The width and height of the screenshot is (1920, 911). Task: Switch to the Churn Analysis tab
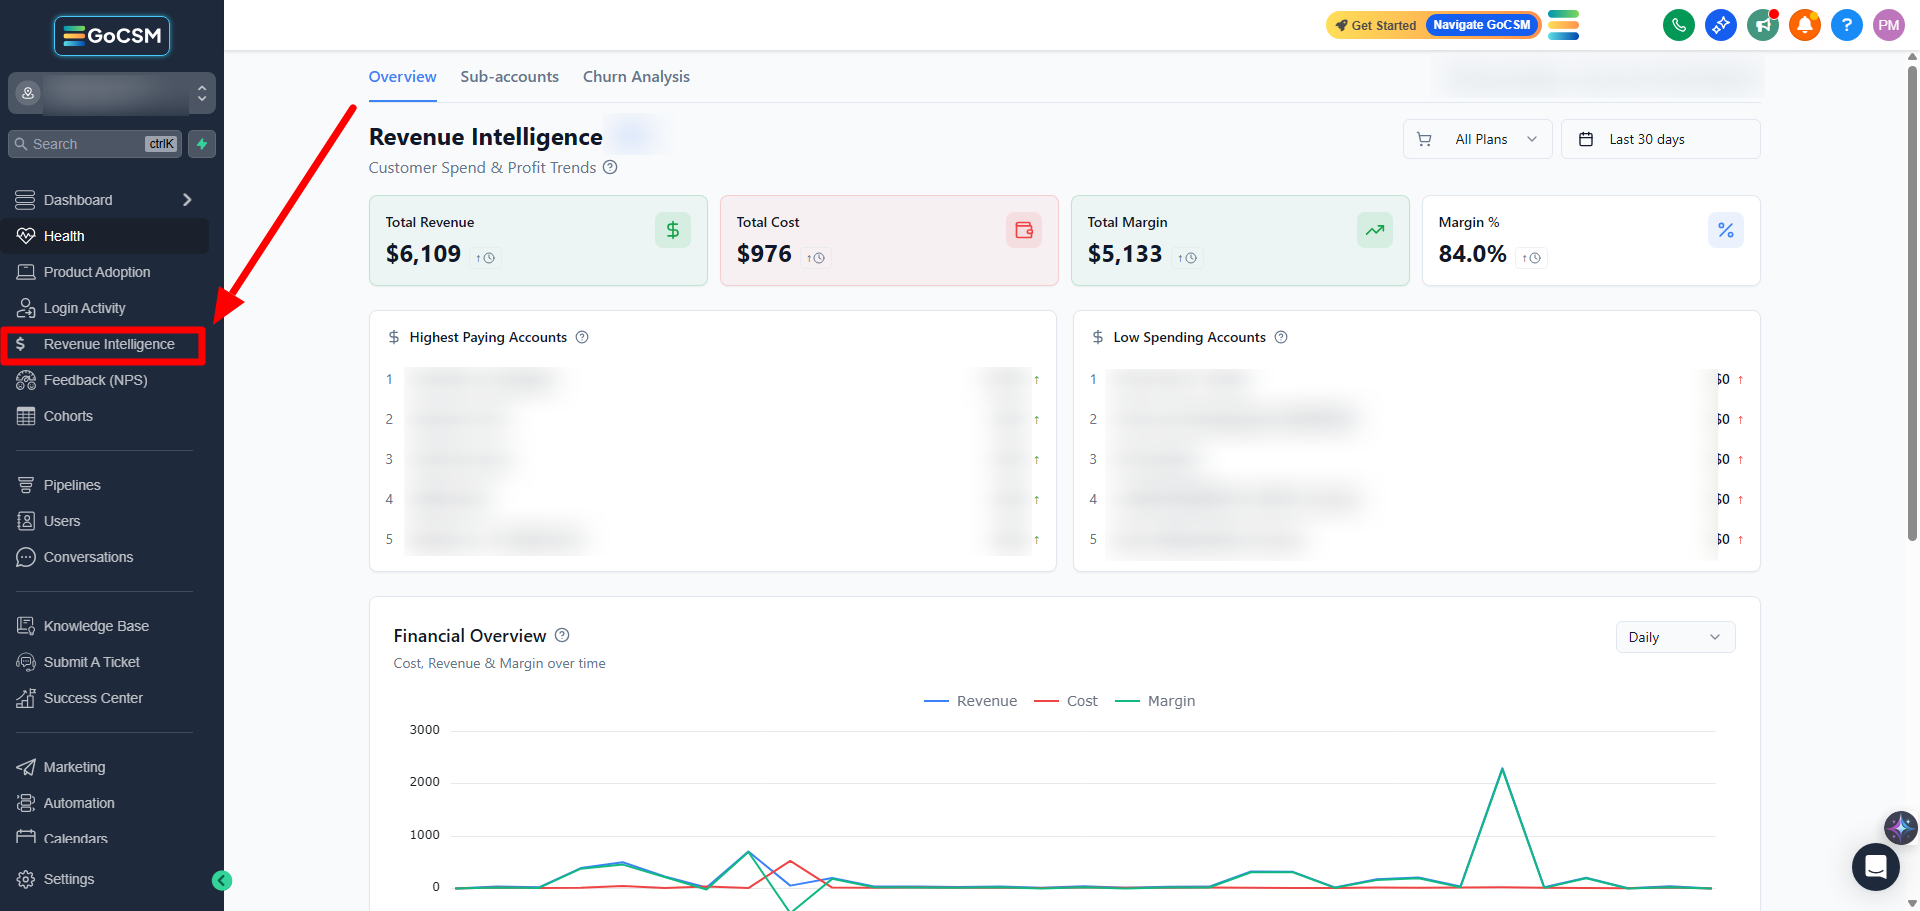click(636, 77)
